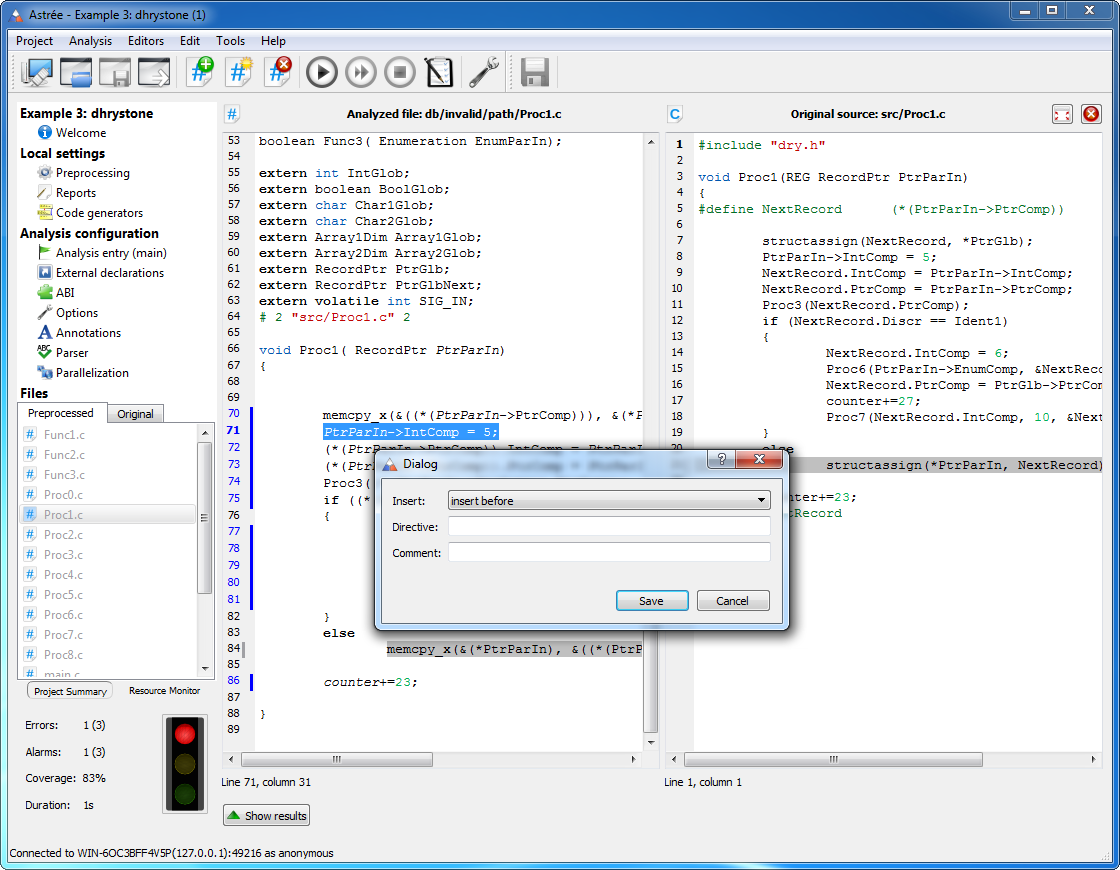Image resolution: width=1120 pixels, height=870 pixels.
Task: Click the fast-forward analysis button
Action: (x=361, y=72)
